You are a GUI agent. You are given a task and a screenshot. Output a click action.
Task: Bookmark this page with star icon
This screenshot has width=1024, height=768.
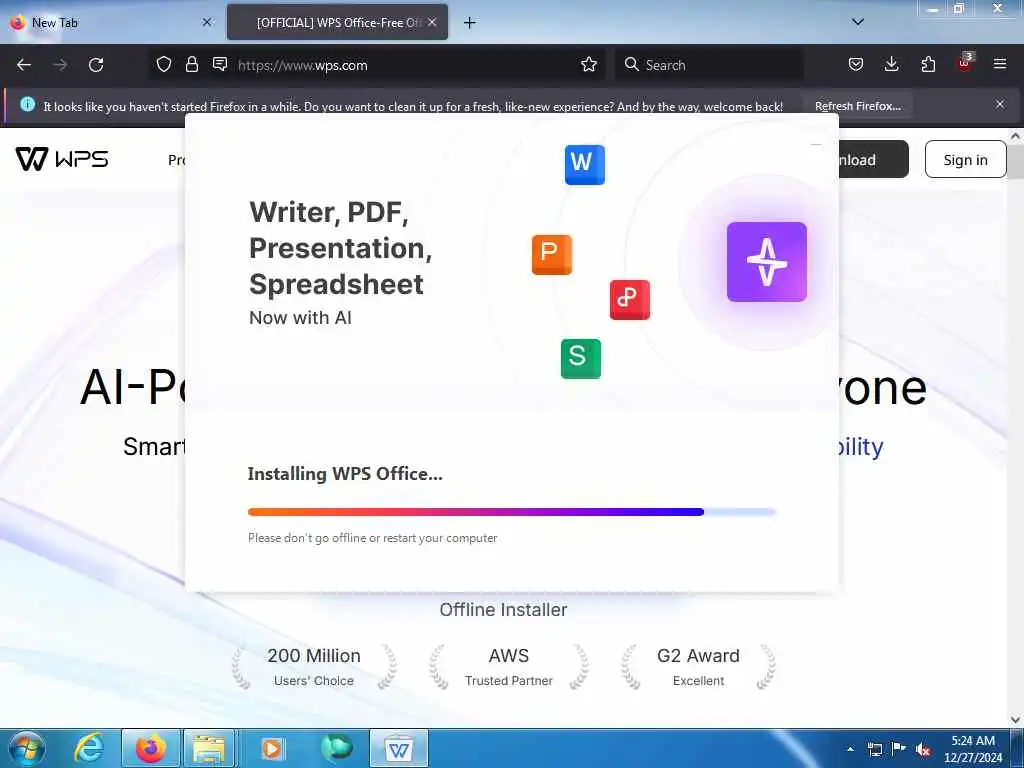pos(589,65)
